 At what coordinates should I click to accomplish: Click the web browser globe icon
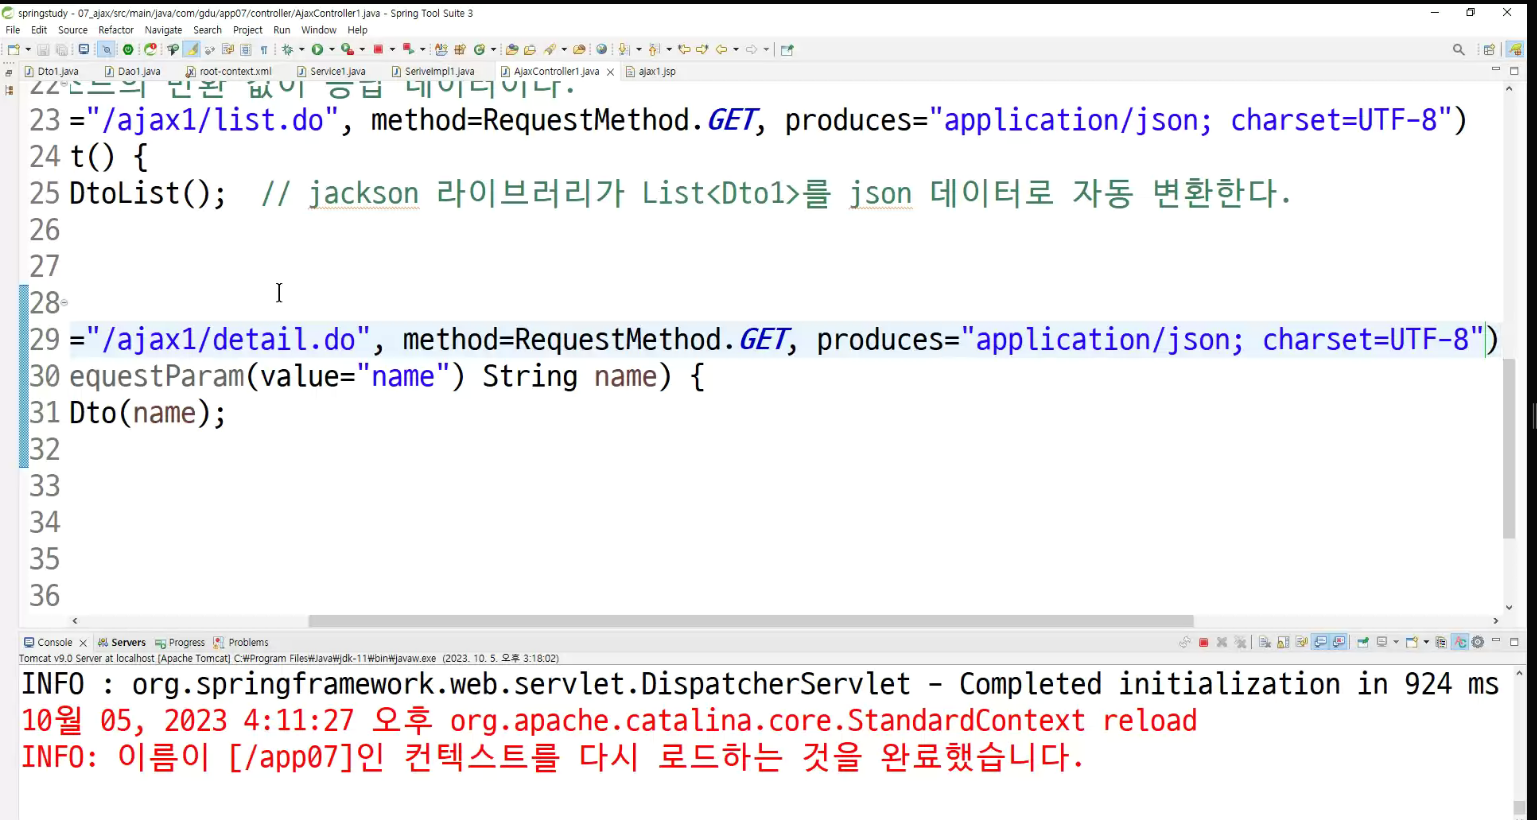(602, 49)
